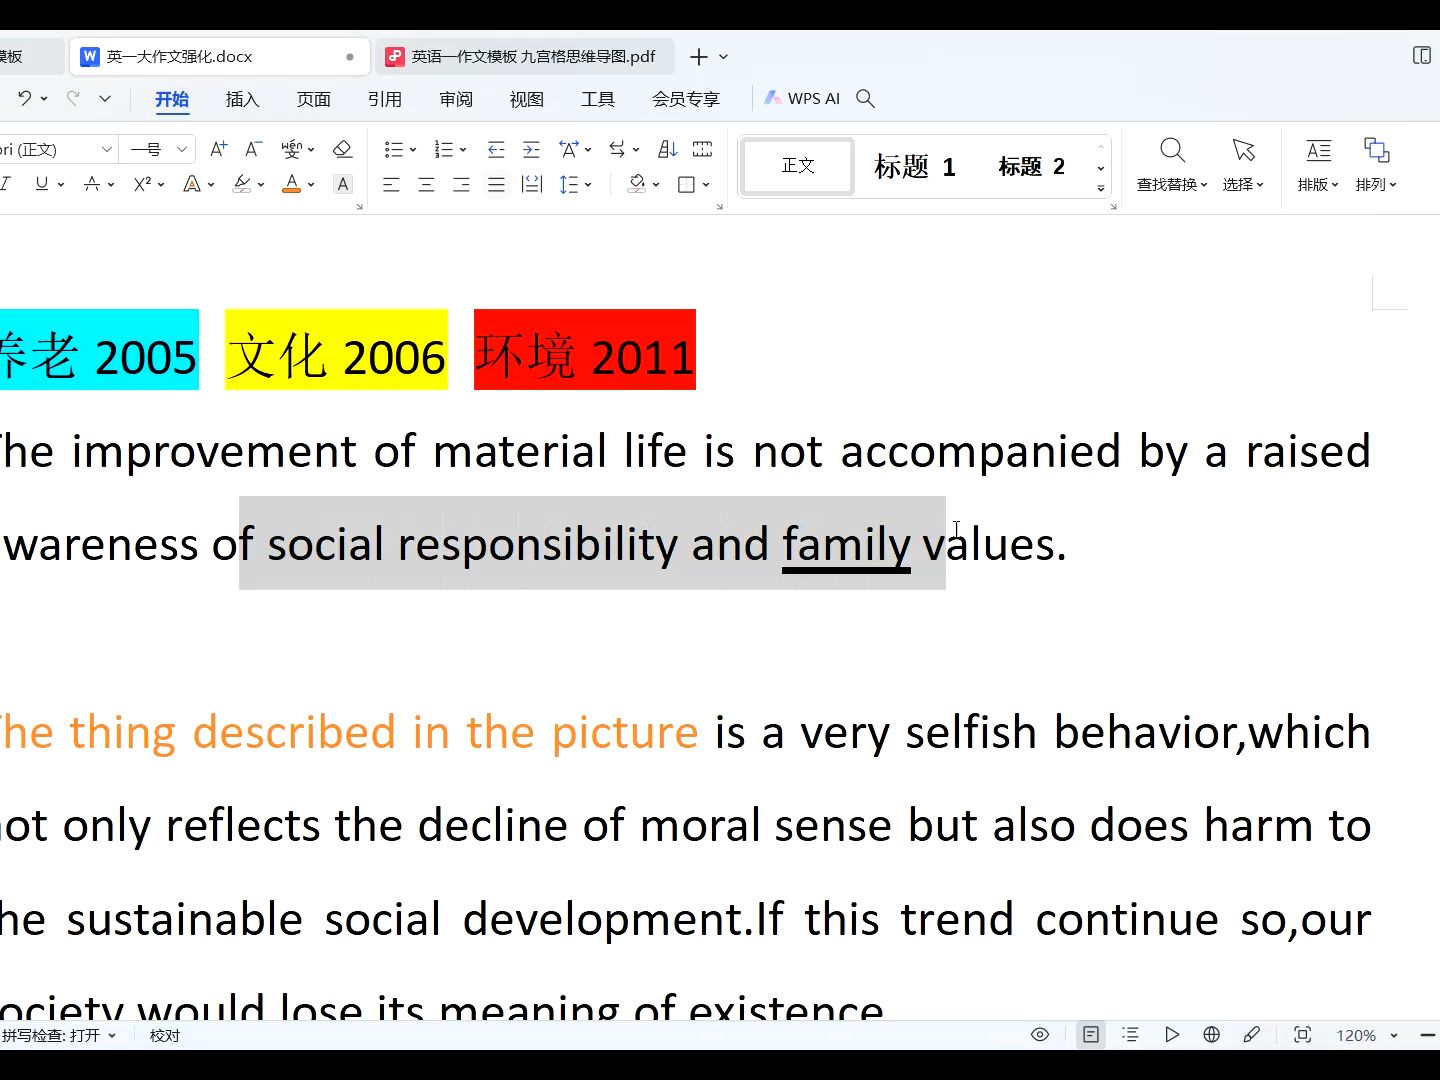Screen dimensions: 1440x1080
Task: Enable eye protection mode icon
Action: tap(1040, 1035)
